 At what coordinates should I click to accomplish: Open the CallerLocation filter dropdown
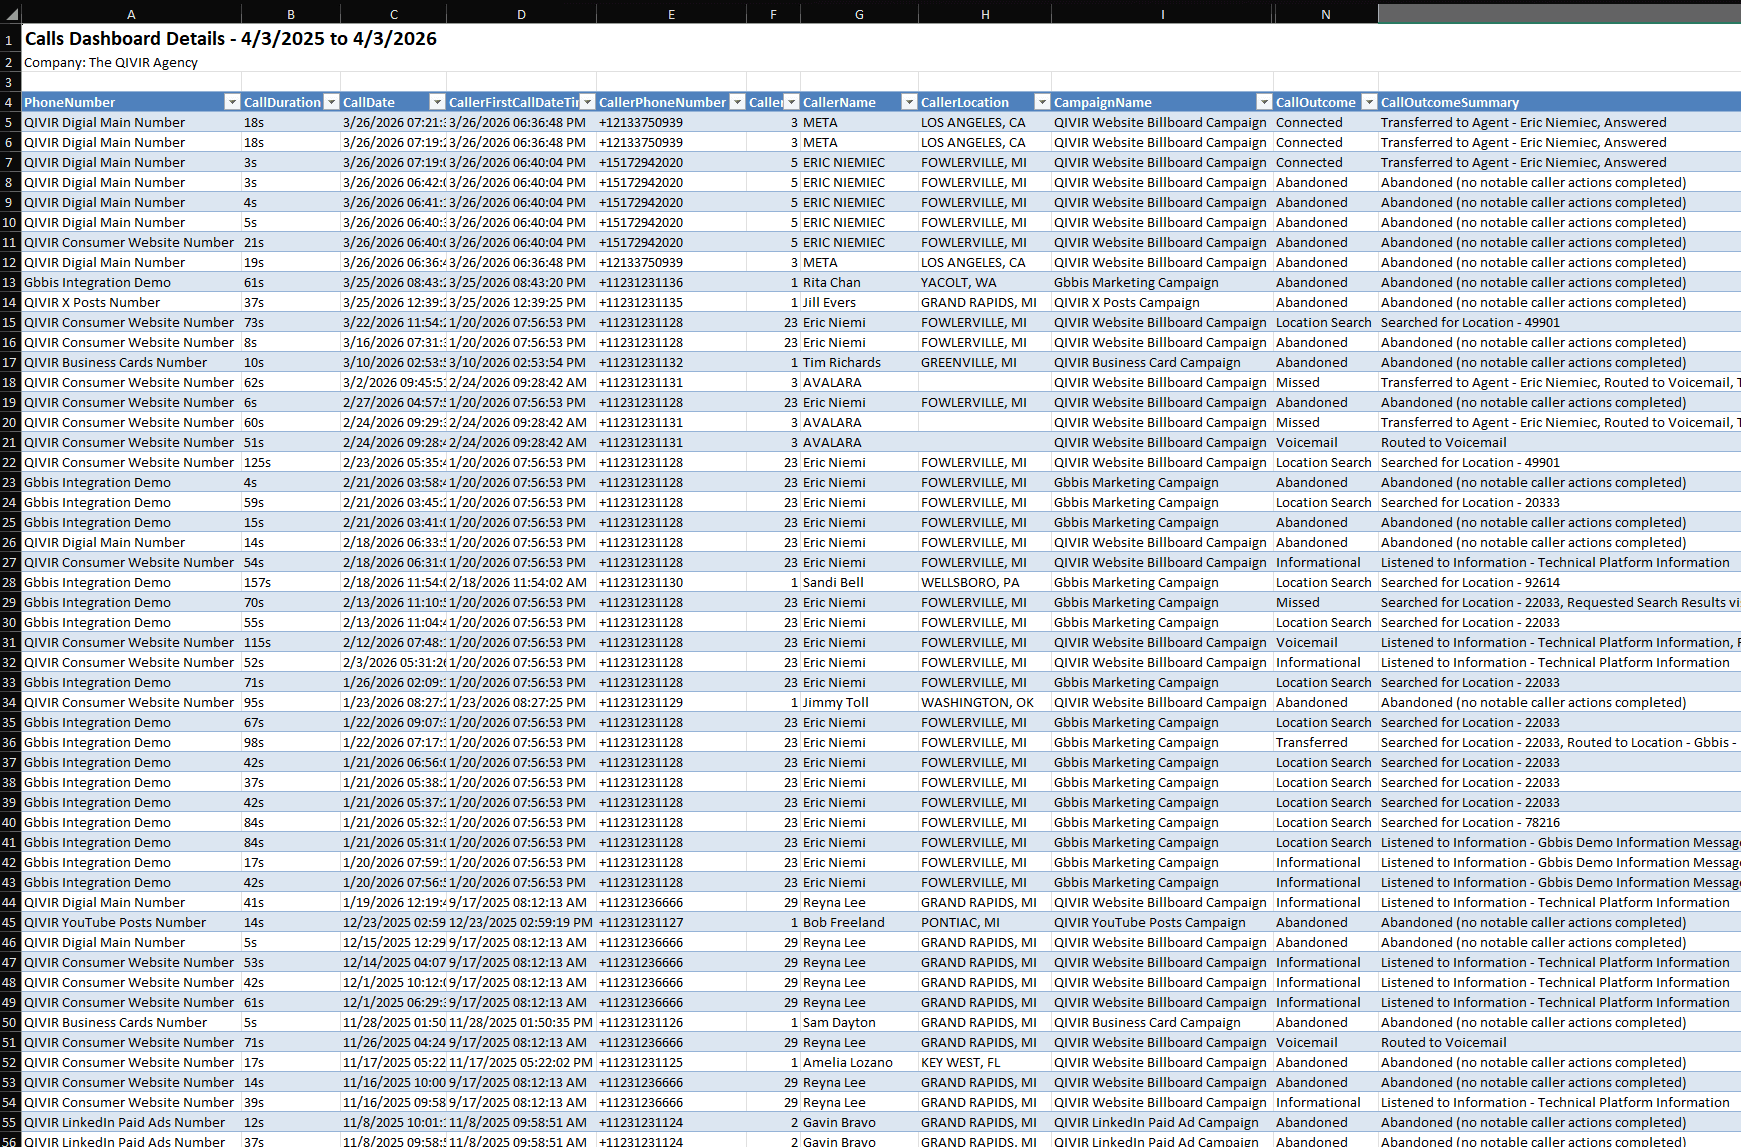(x=1041, y=102)
